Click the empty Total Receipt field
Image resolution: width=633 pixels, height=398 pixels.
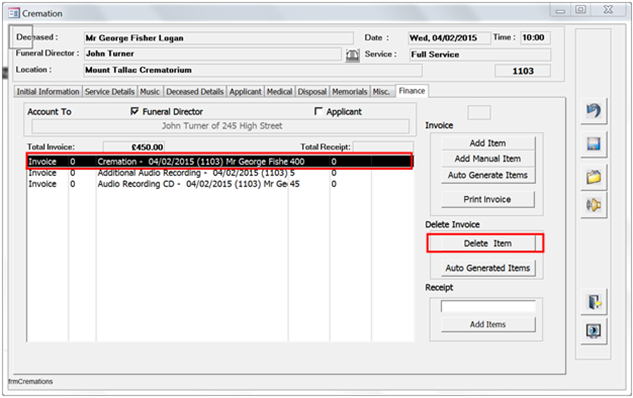pyautogui.click(x=383, y=147)
